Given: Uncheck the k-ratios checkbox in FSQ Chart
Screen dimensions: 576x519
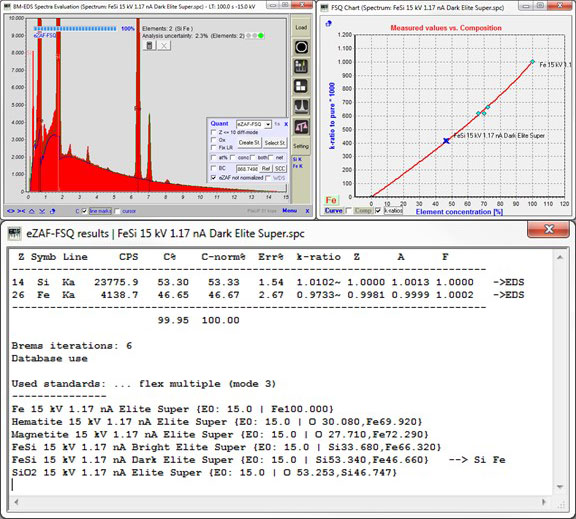Looking at the screenshot, I should coord(378,210).
